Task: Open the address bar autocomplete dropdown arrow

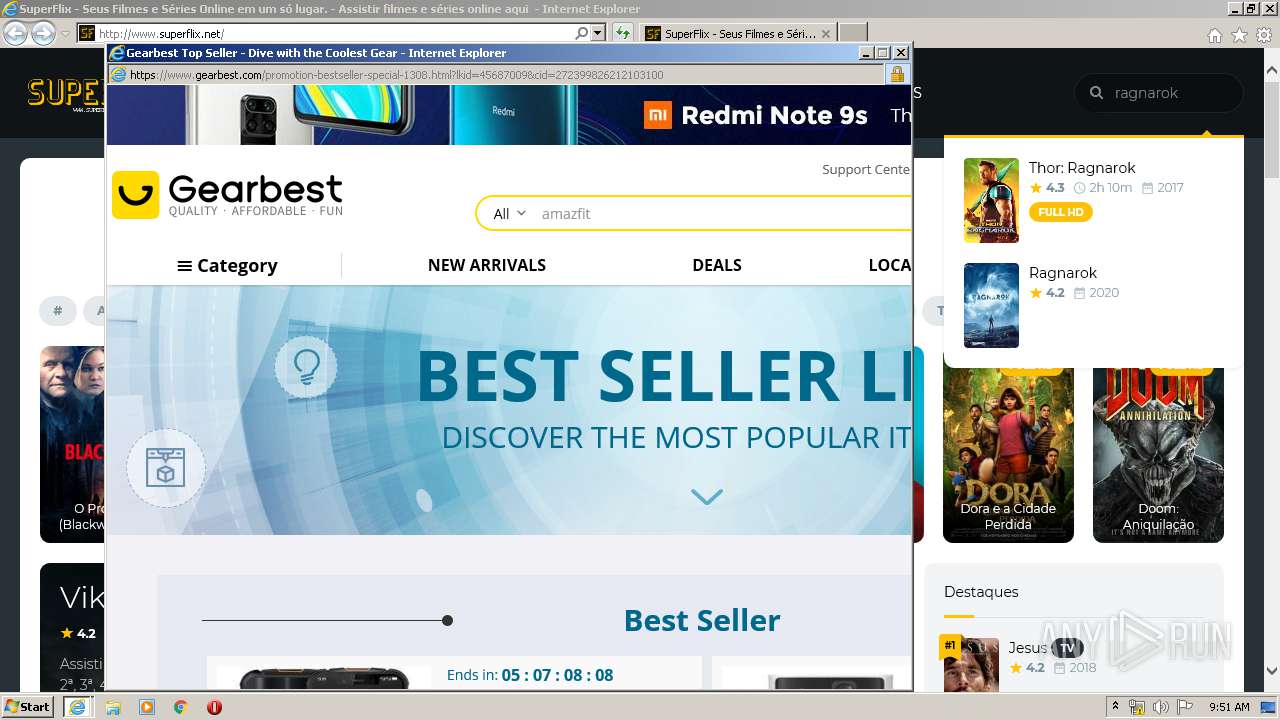Action: click(598, 33)
